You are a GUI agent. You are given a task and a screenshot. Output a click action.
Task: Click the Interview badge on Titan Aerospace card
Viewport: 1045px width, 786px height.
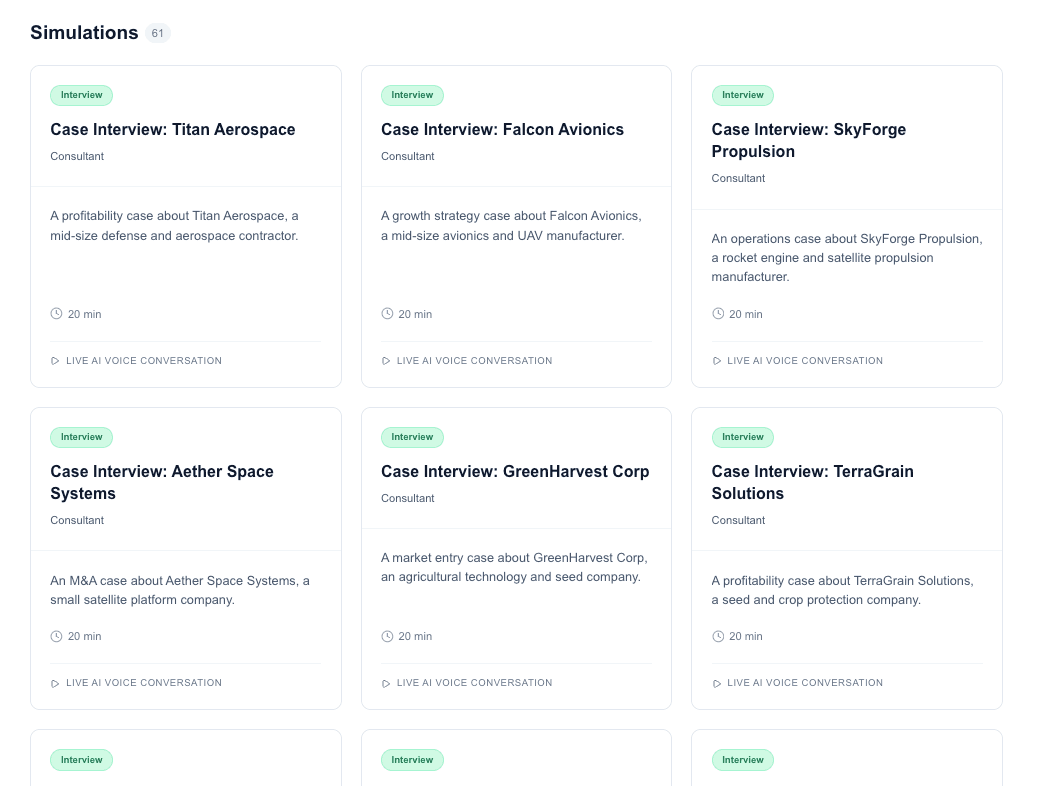tap(81, 95)
